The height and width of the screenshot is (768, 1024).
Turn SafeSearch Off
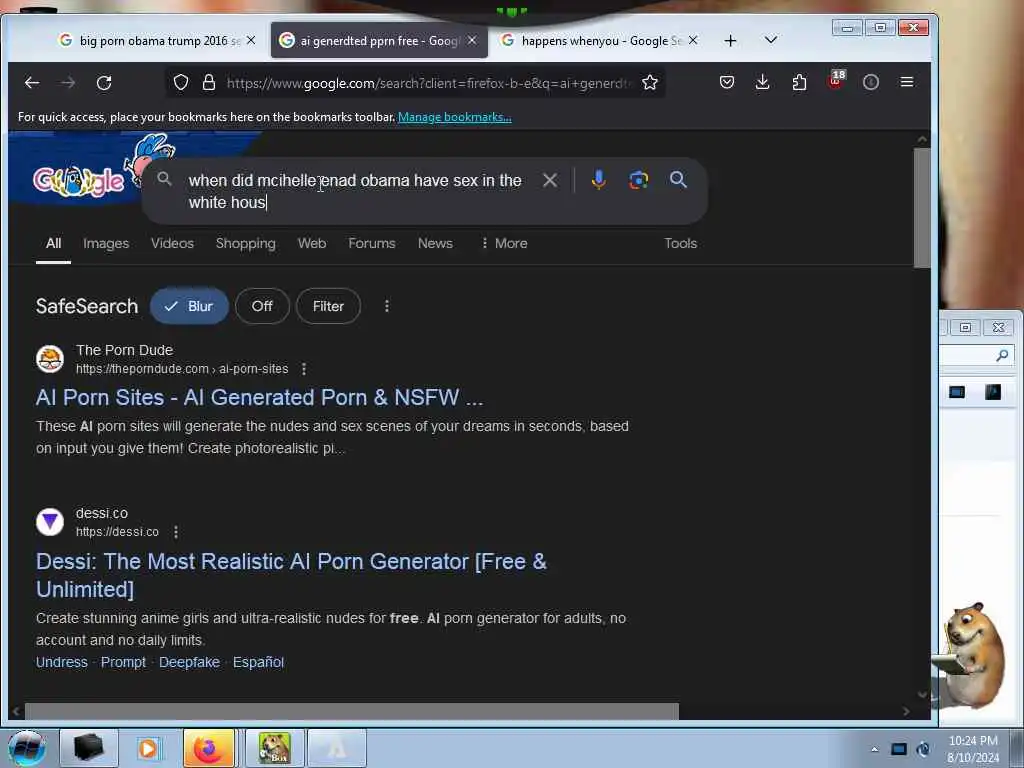pos(262,306)
